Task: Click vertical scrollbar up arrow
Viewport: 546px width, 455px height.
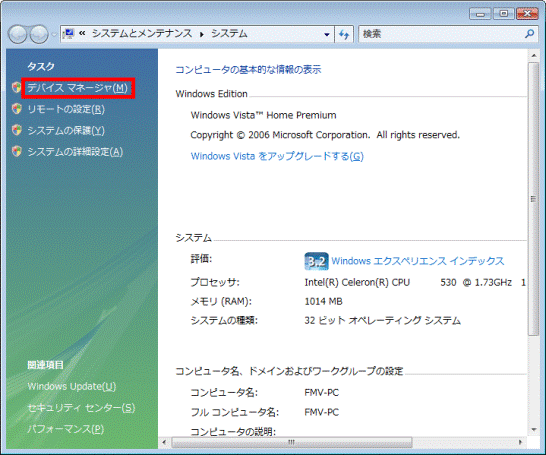Action: [533, 55]
